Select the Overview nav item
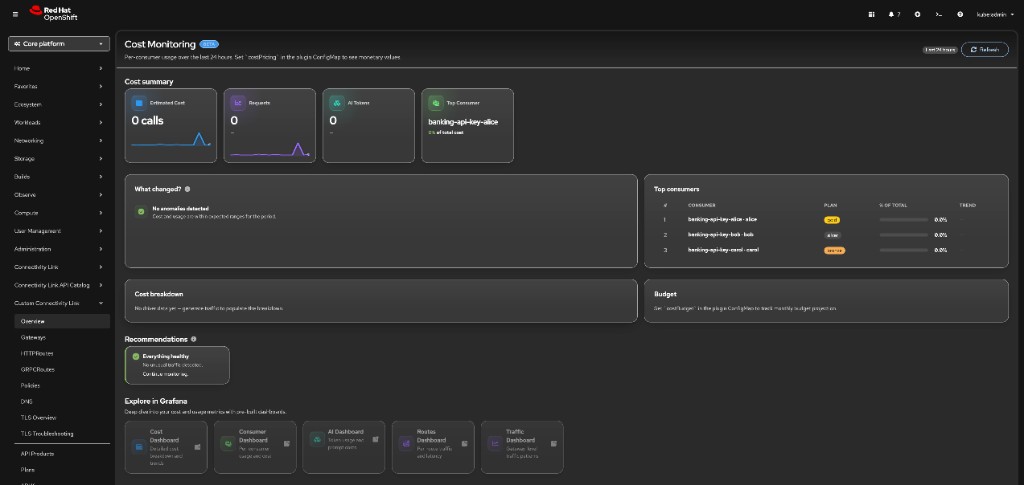This screenshot has height=485, width=1024. [x=62, y=321]
